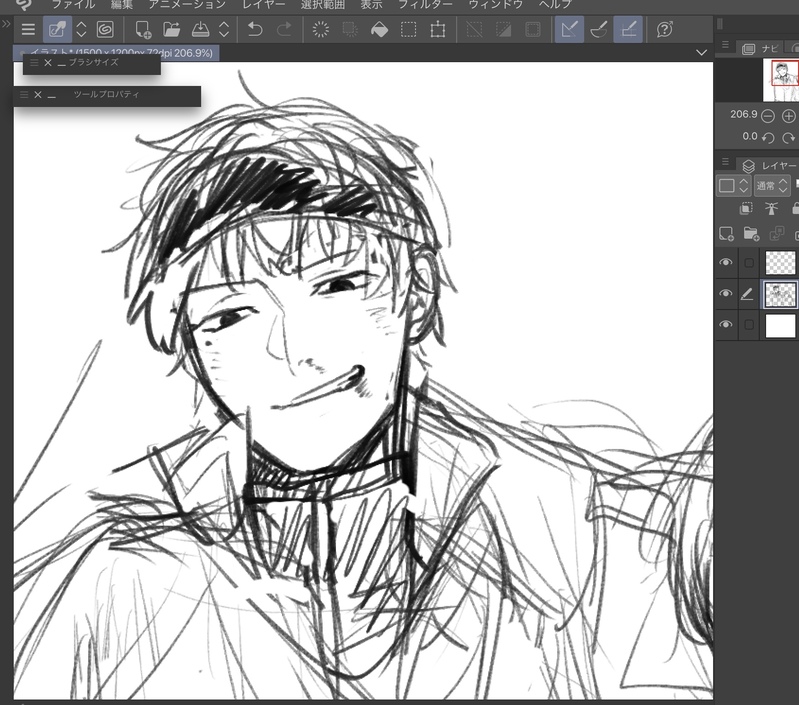The height and width of the screenshot is (705, 799).
Task: Open the 選択範囲 menu
Action: 323,5
